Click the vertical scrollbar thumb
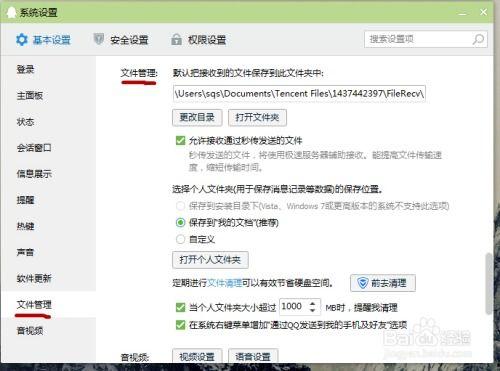The width and height of the screenshot is (500, 371). (489, 284)
